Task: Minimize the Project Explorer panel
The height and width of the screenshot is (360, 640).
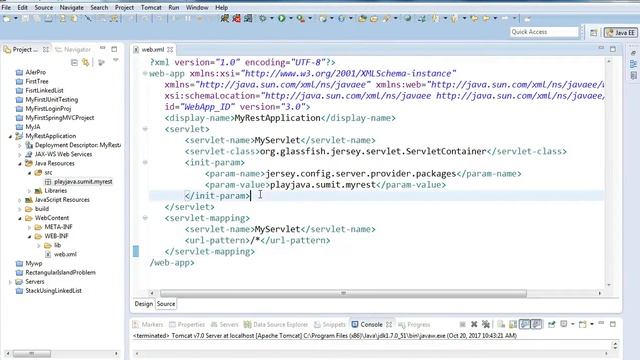Action: tap(103, 49)
